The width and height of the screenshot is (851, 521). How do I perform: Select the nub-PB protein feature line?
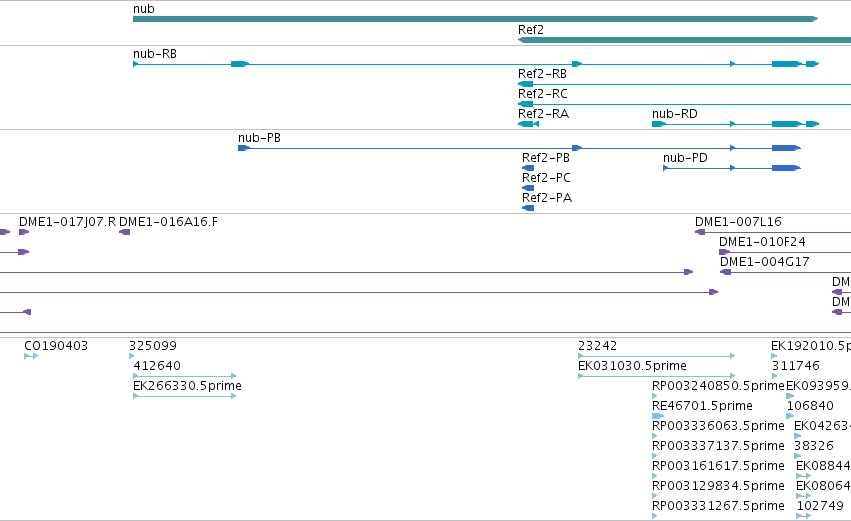(519, 148)
